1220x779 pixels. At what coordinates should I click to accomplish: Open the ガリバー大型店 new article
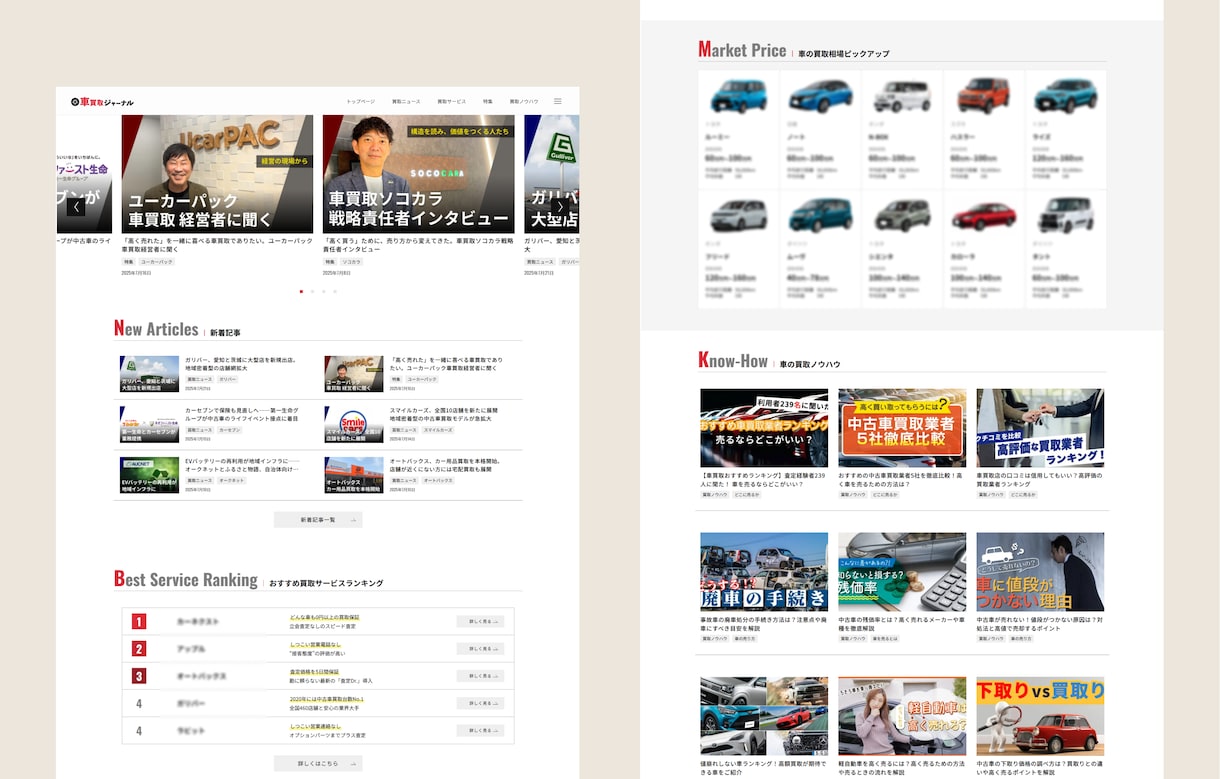click(215, 374)
